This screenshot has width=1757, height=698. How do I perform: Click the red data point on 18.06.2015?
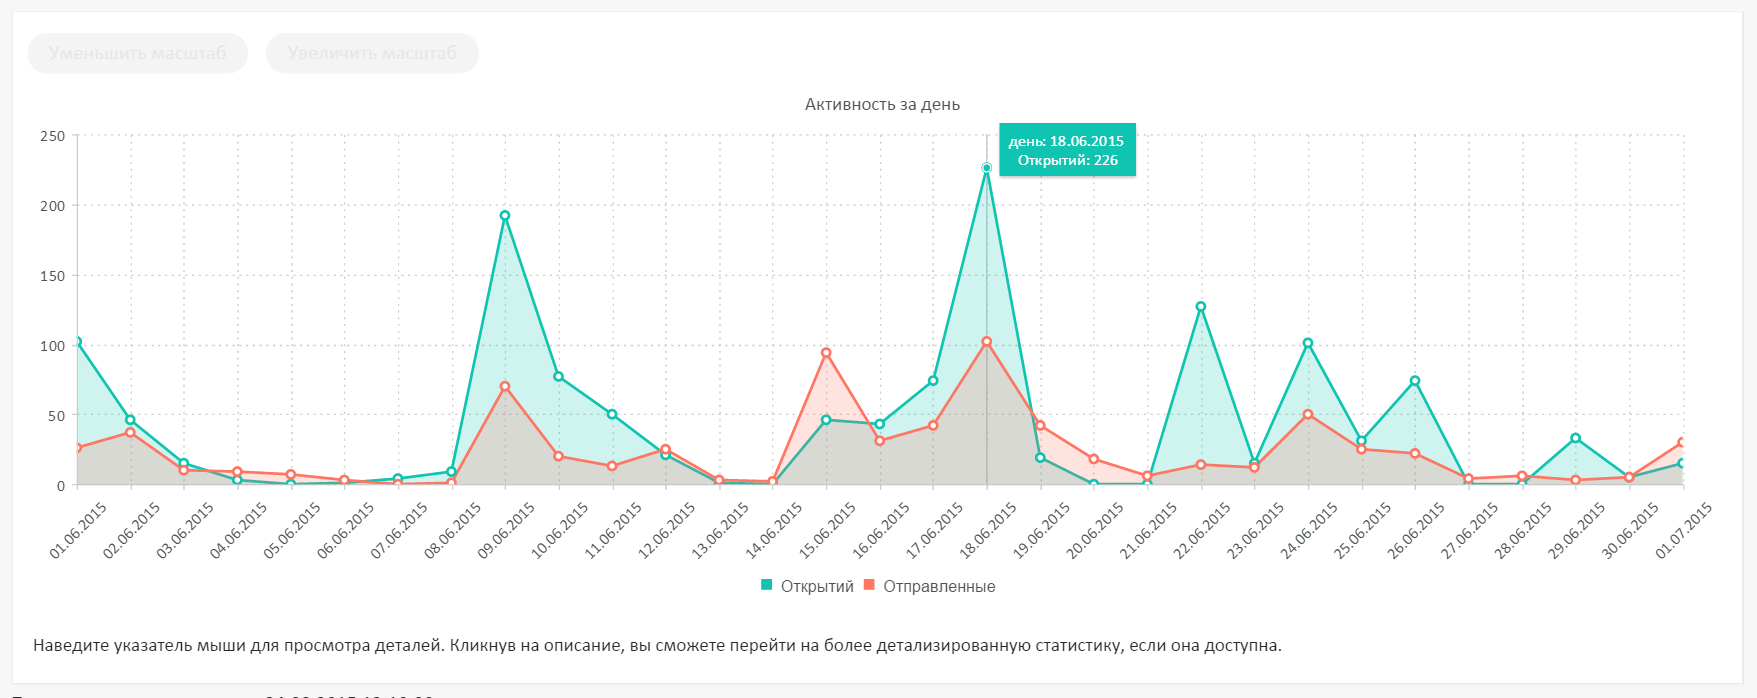tap(987, 342)
